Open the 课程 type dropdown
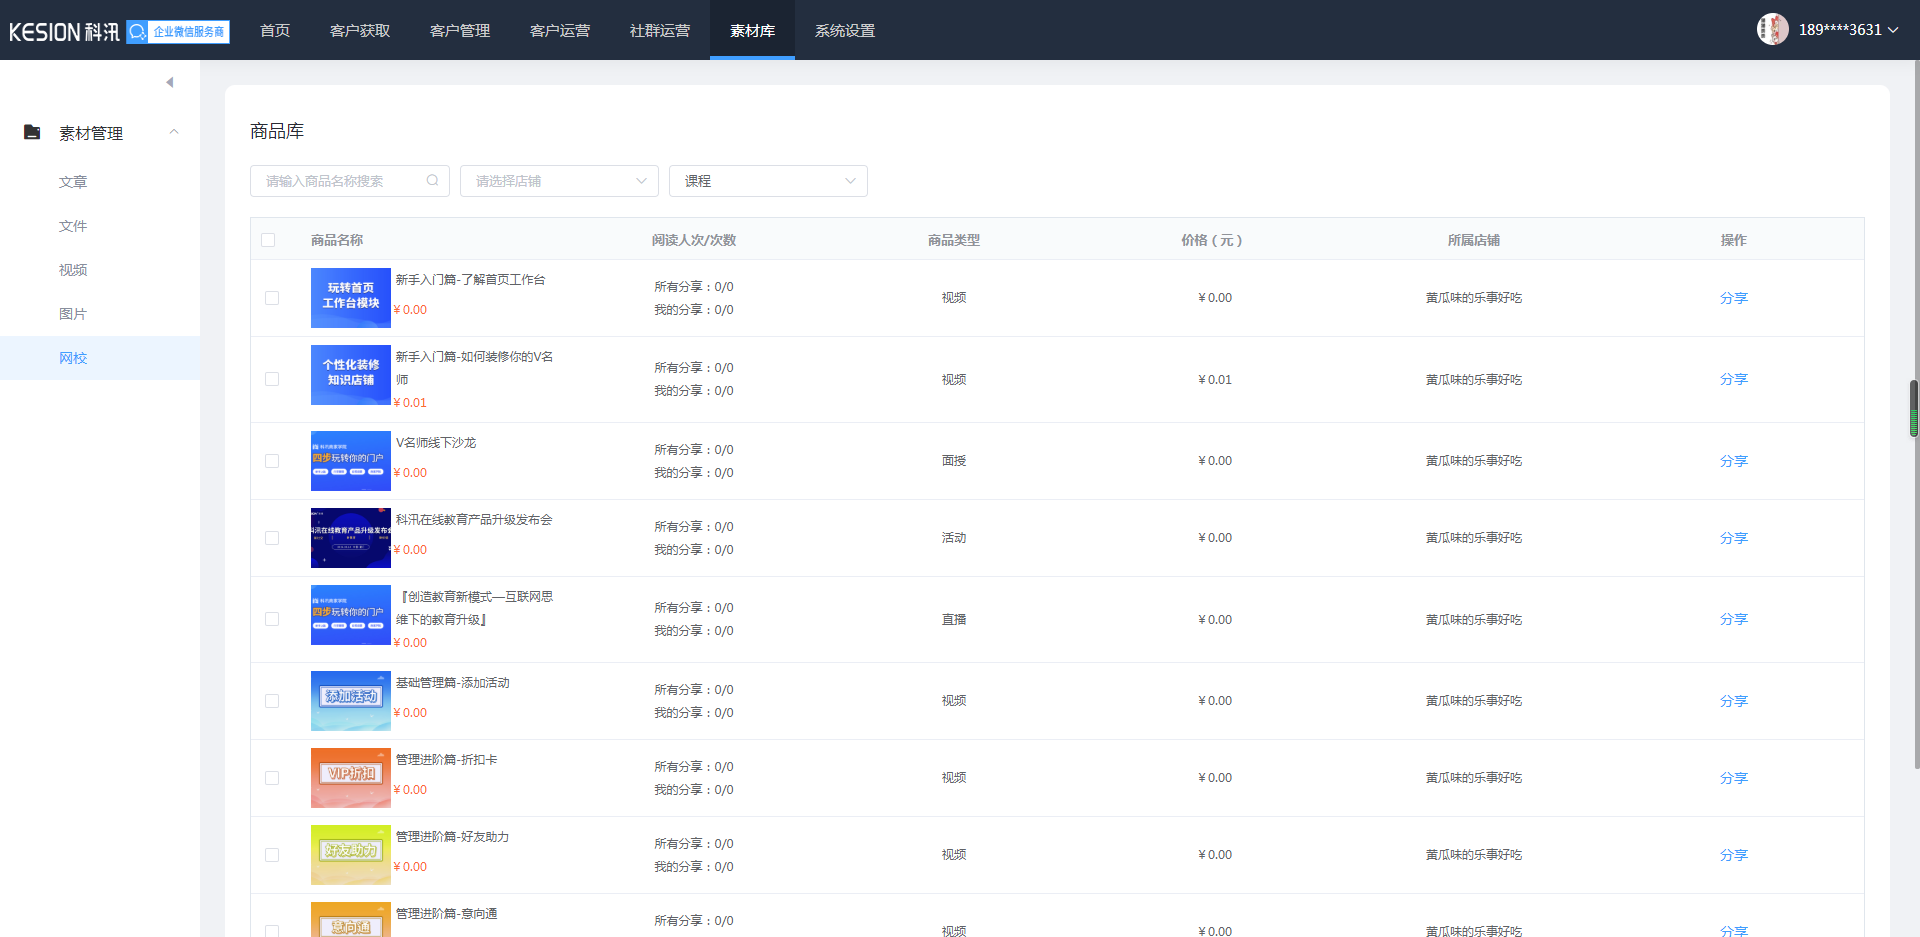Viewport: 1920px width, 937px height. 767,181
